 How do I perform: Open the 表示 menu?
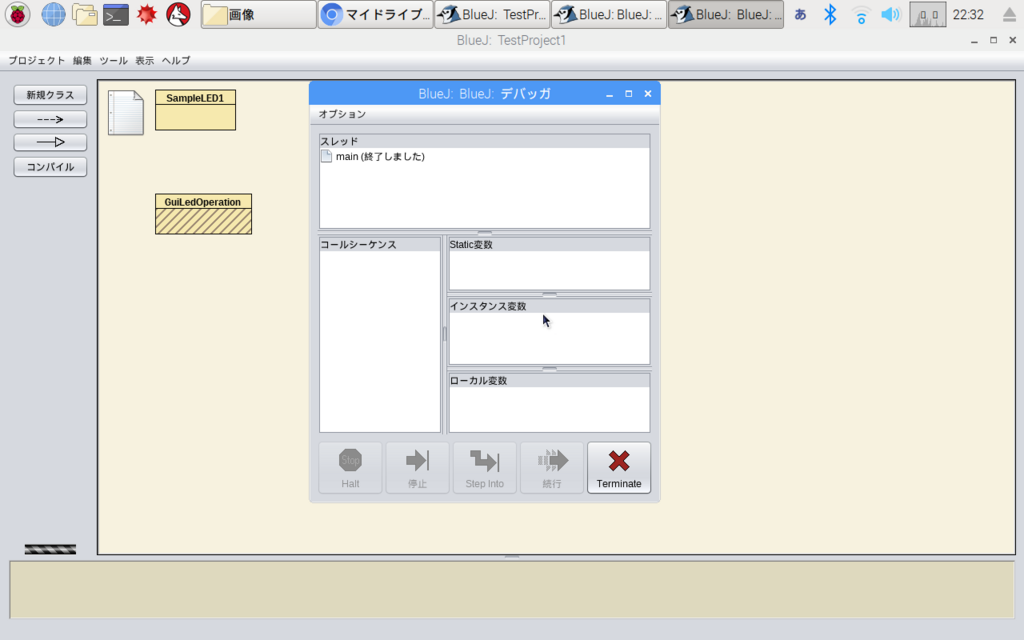(144, 60)
